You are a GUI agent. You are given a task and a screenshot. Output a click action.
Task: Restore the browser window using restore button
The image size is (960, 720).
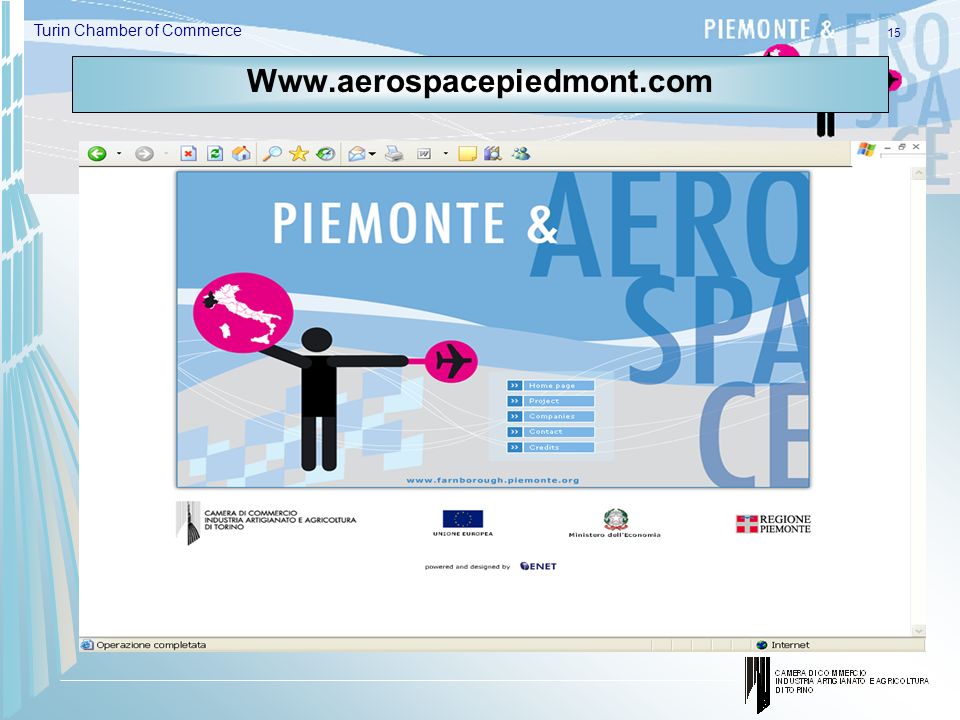901,147
